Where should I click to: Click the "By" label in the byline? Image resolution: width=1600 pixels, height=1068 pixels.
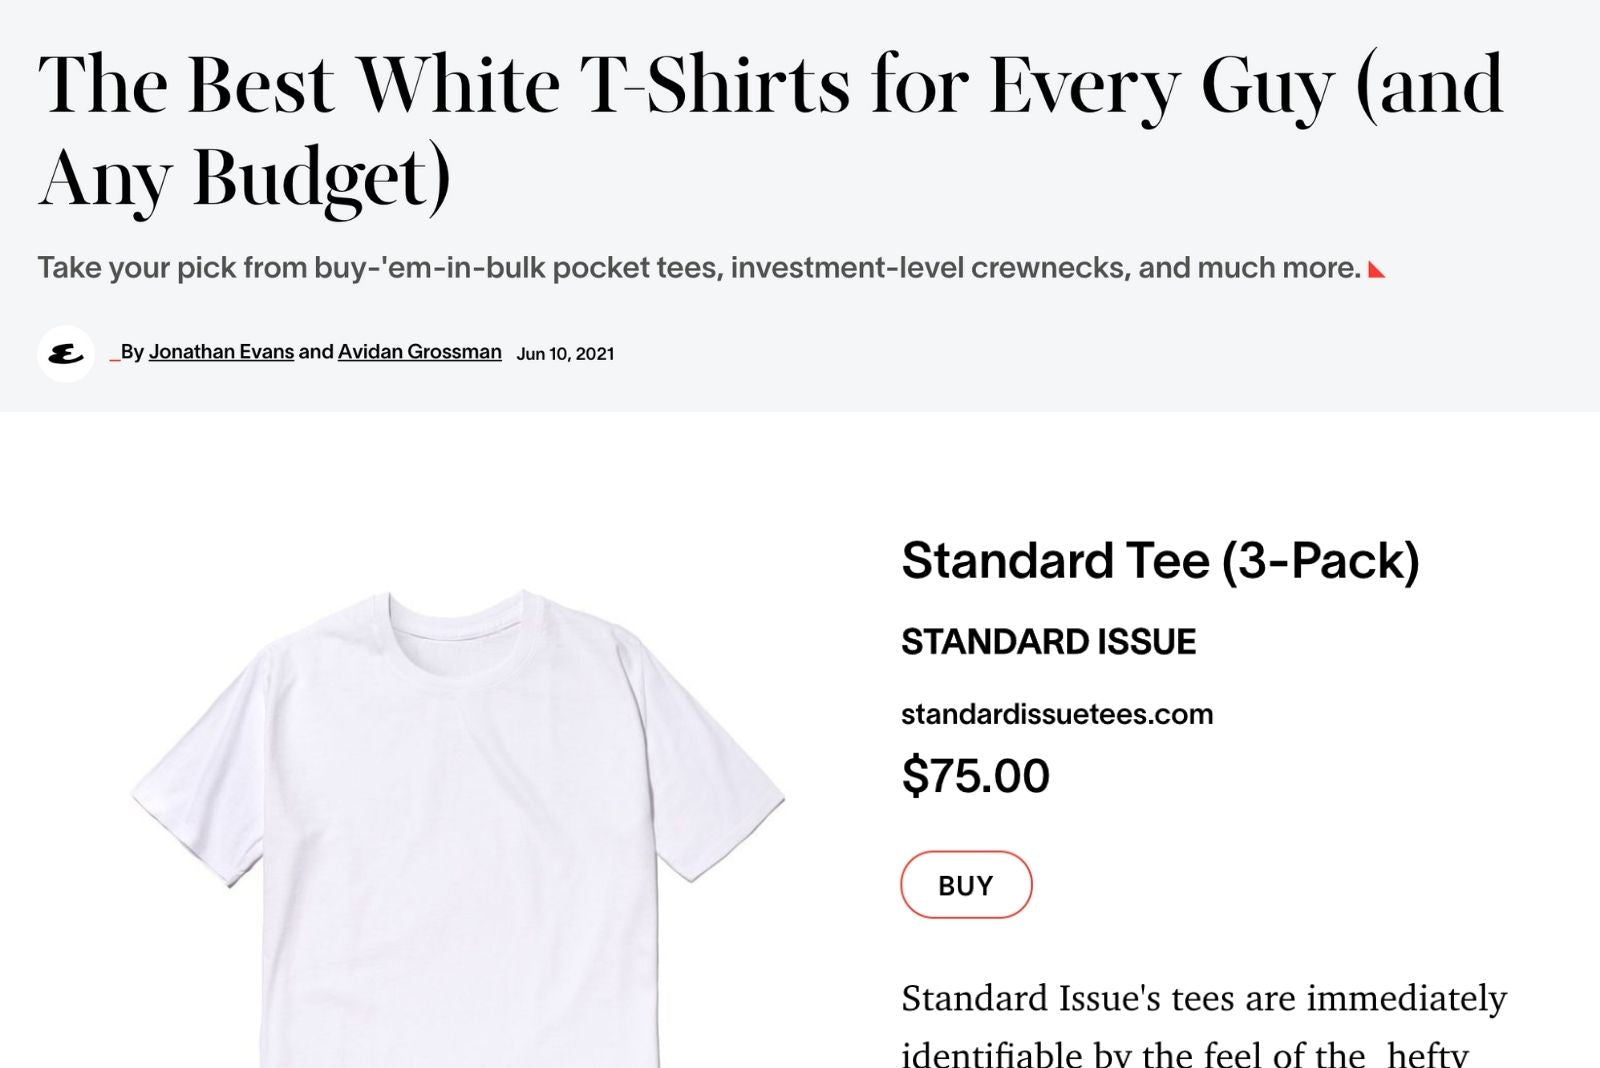click(133, 352)
